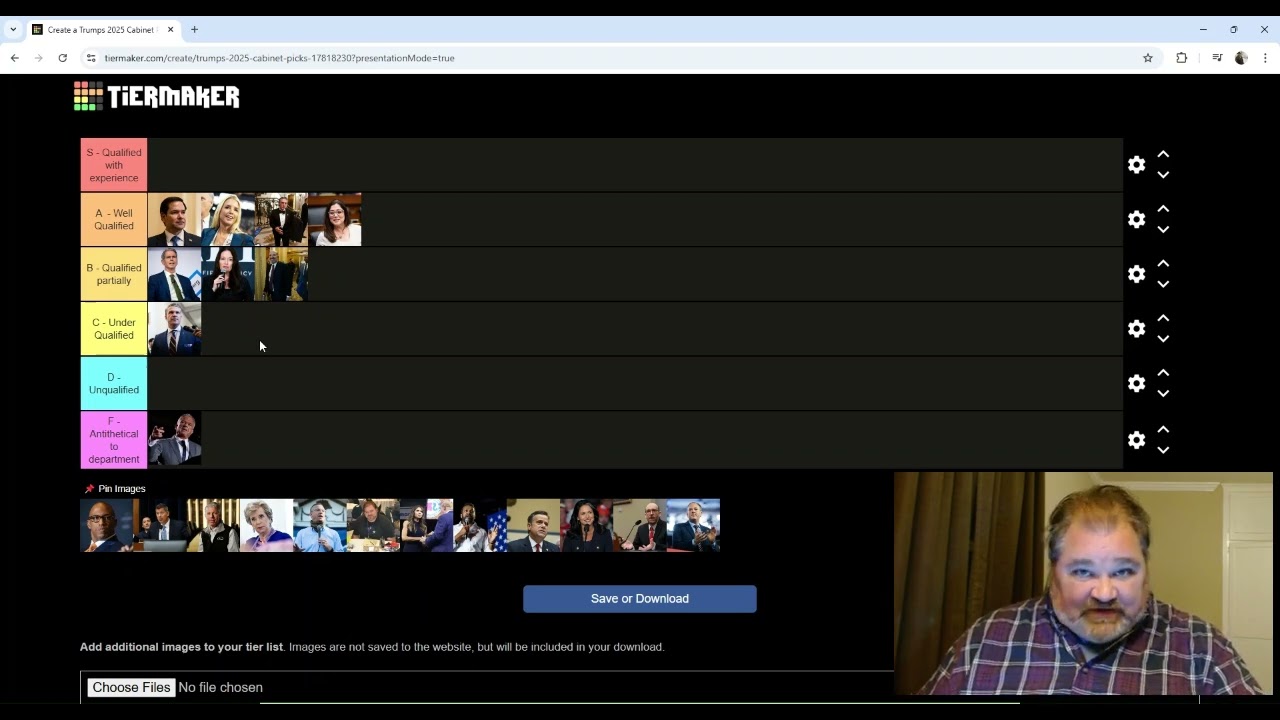Image resolution: width=1280 pixels, height=720 pixels.
Task: Open Chrome profile avatar
Action: 1241,58
